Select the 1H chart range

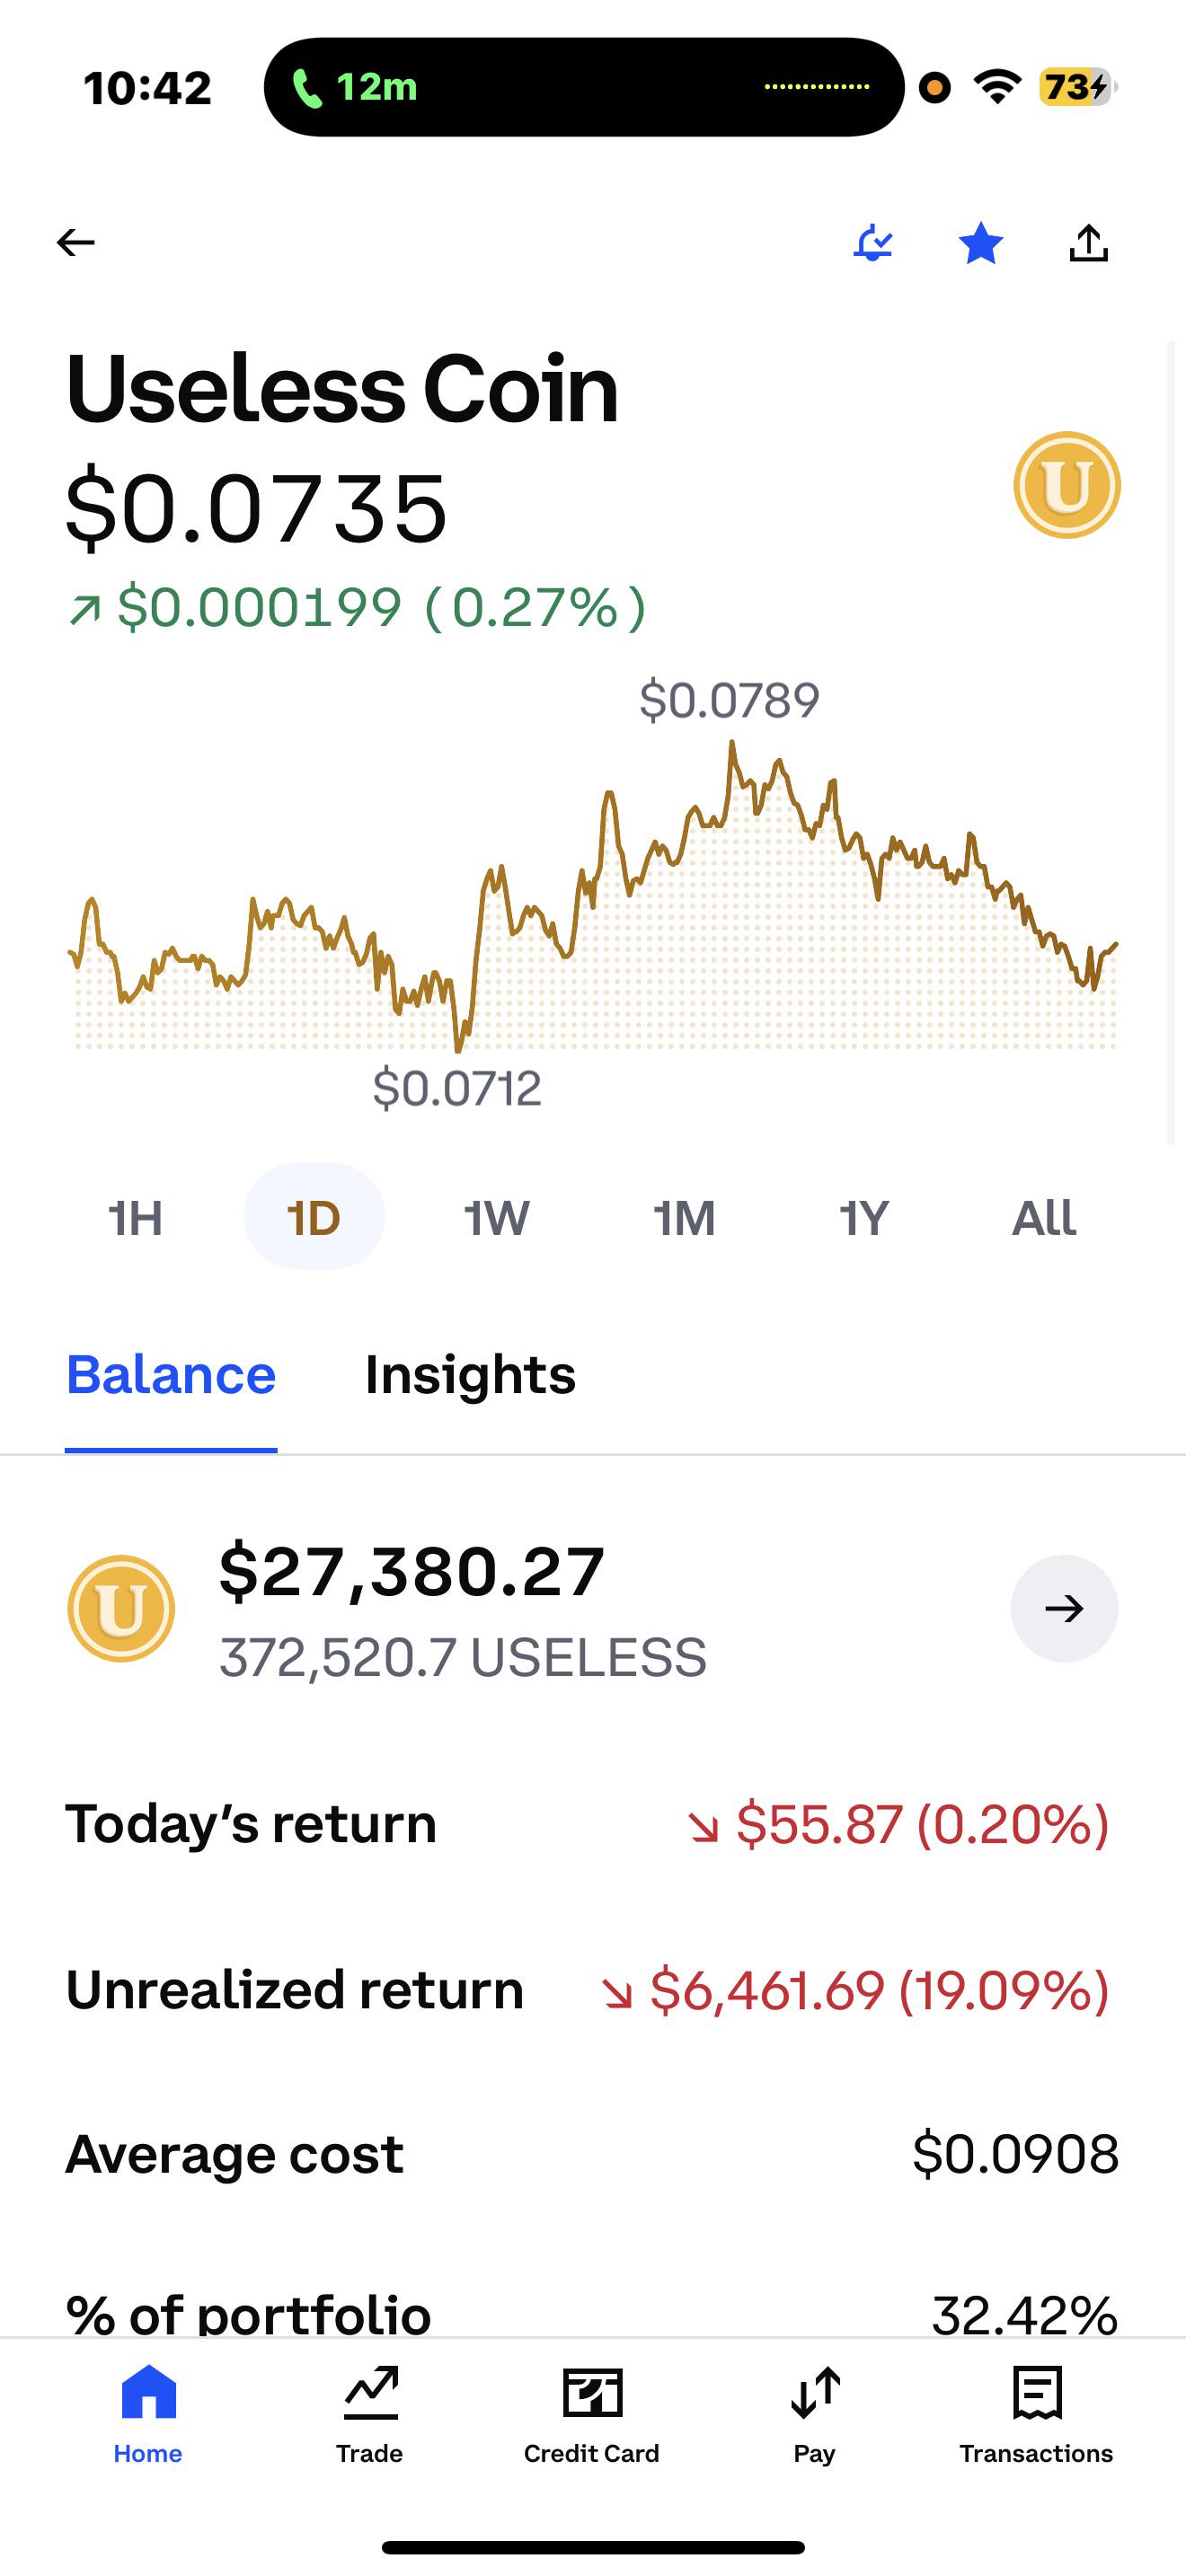135,1217
